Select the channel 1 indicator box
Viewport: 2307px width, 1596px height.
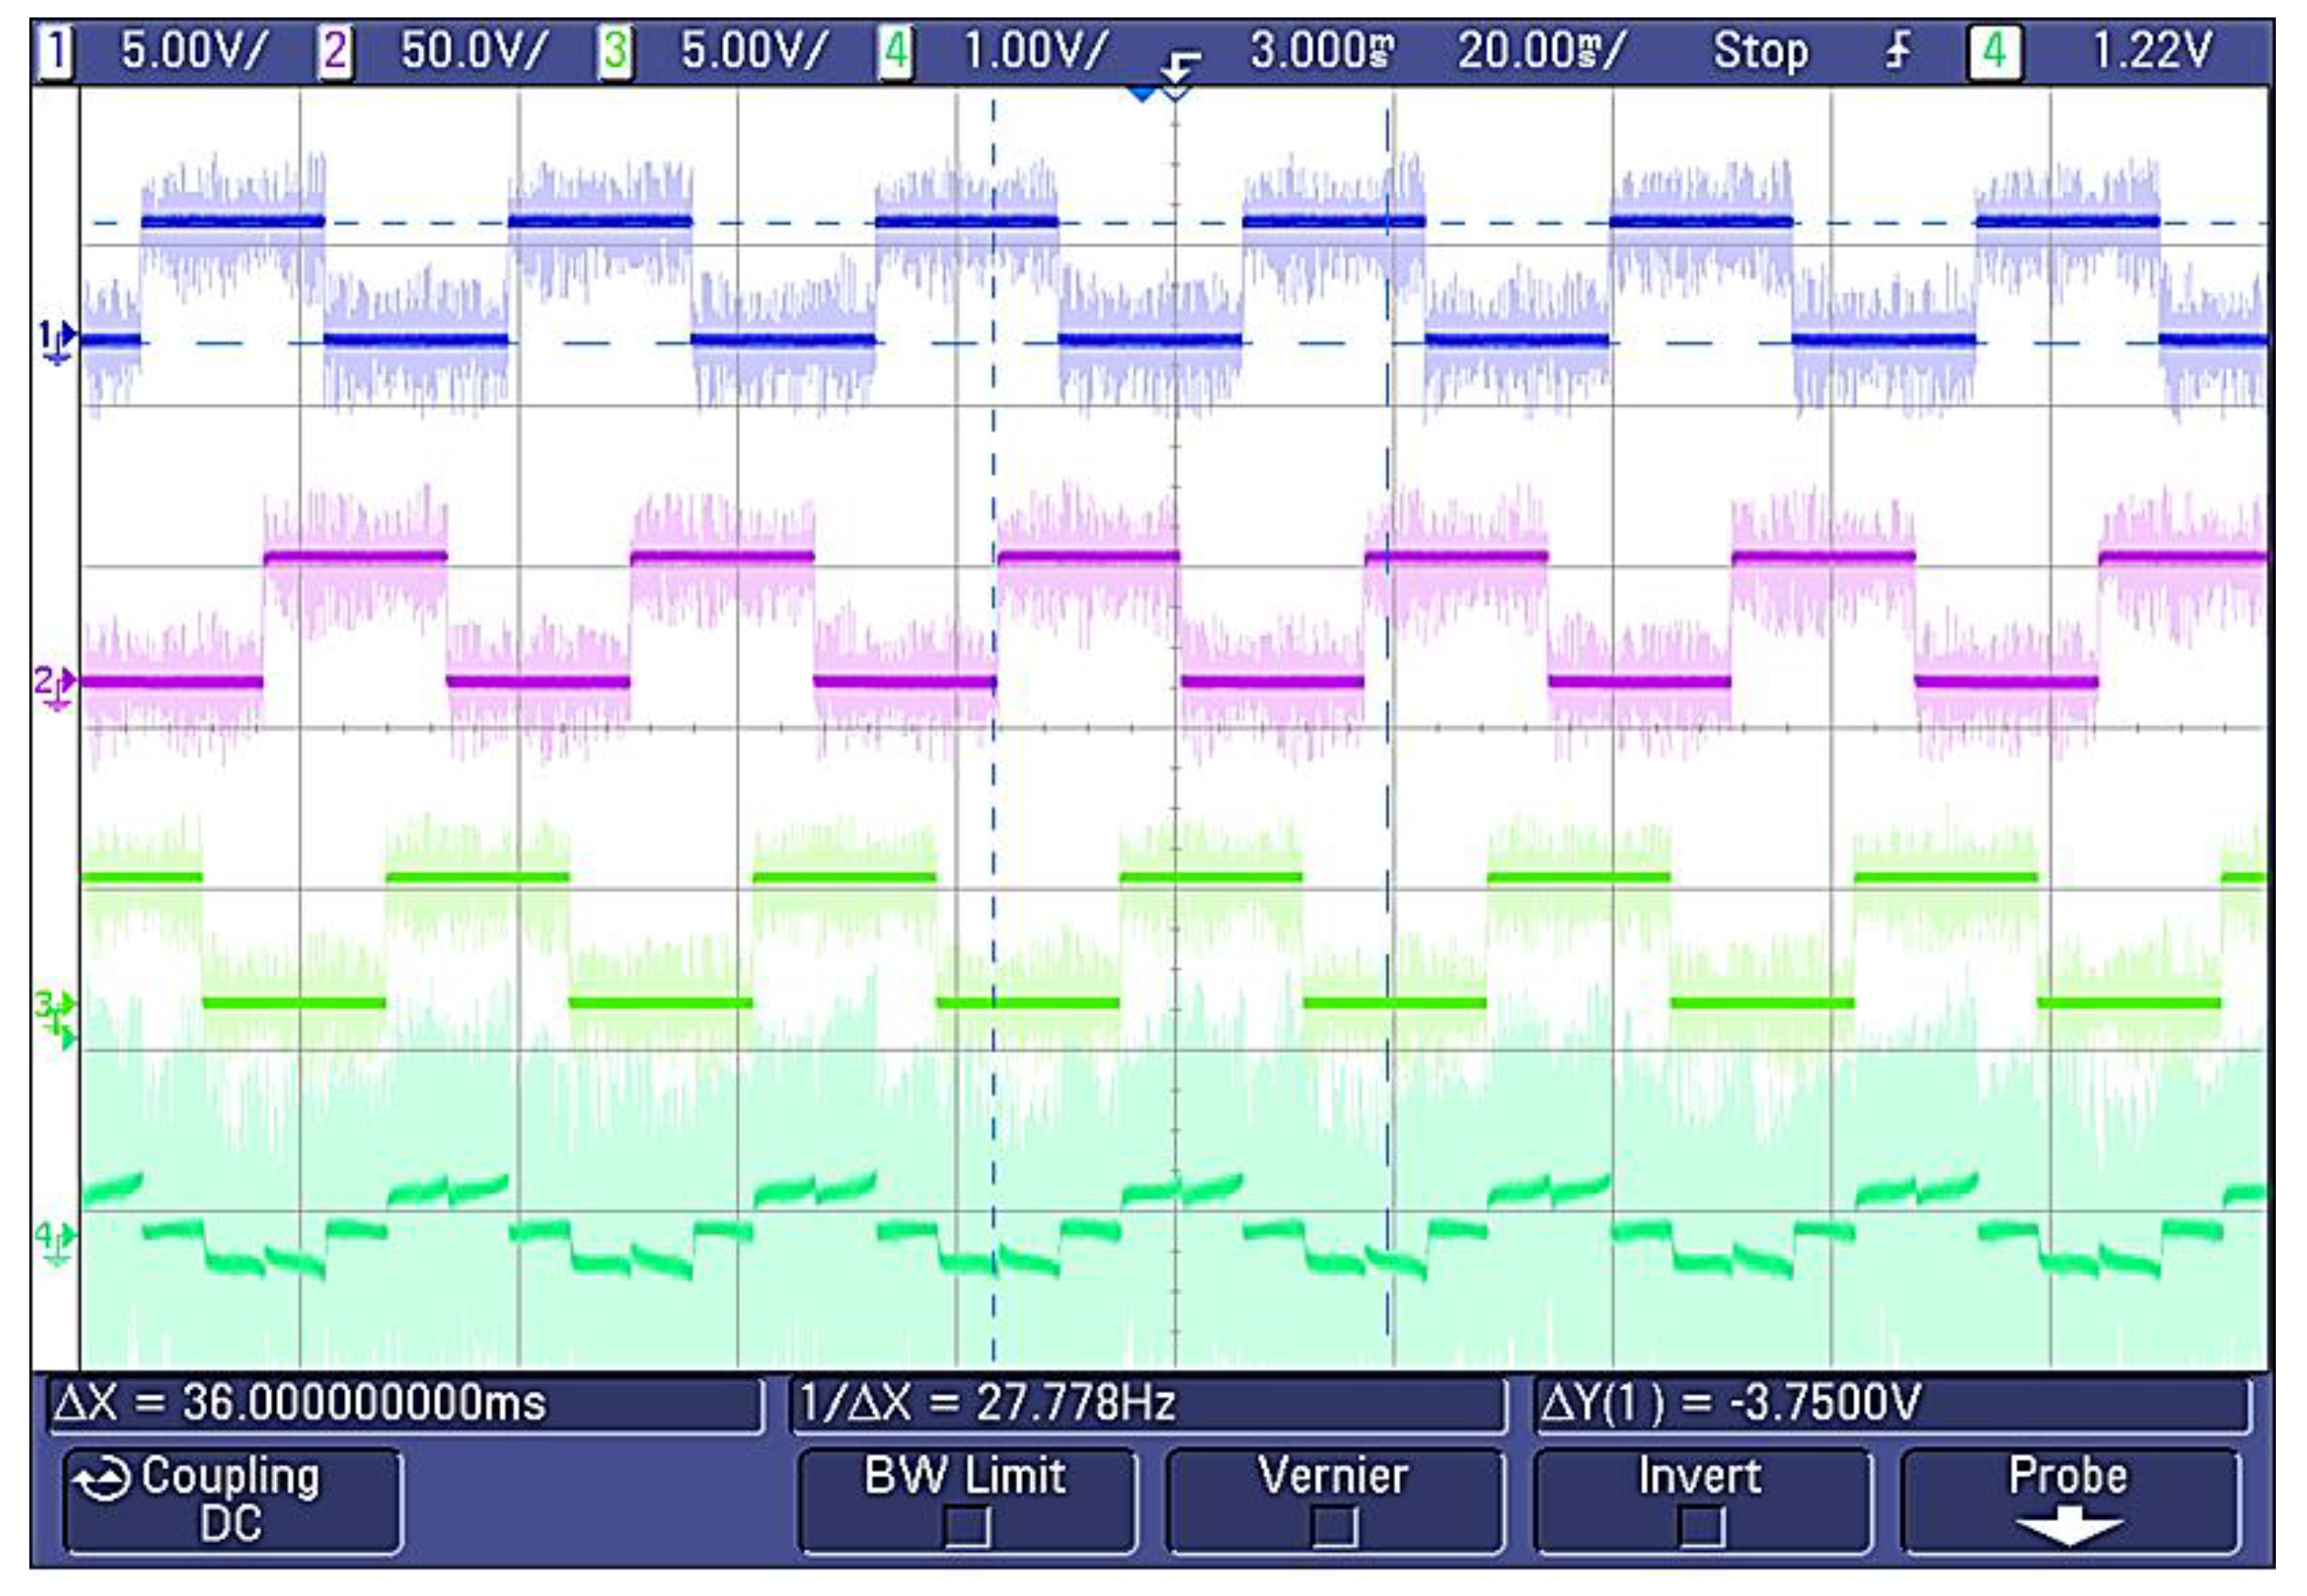click(55, 52)
